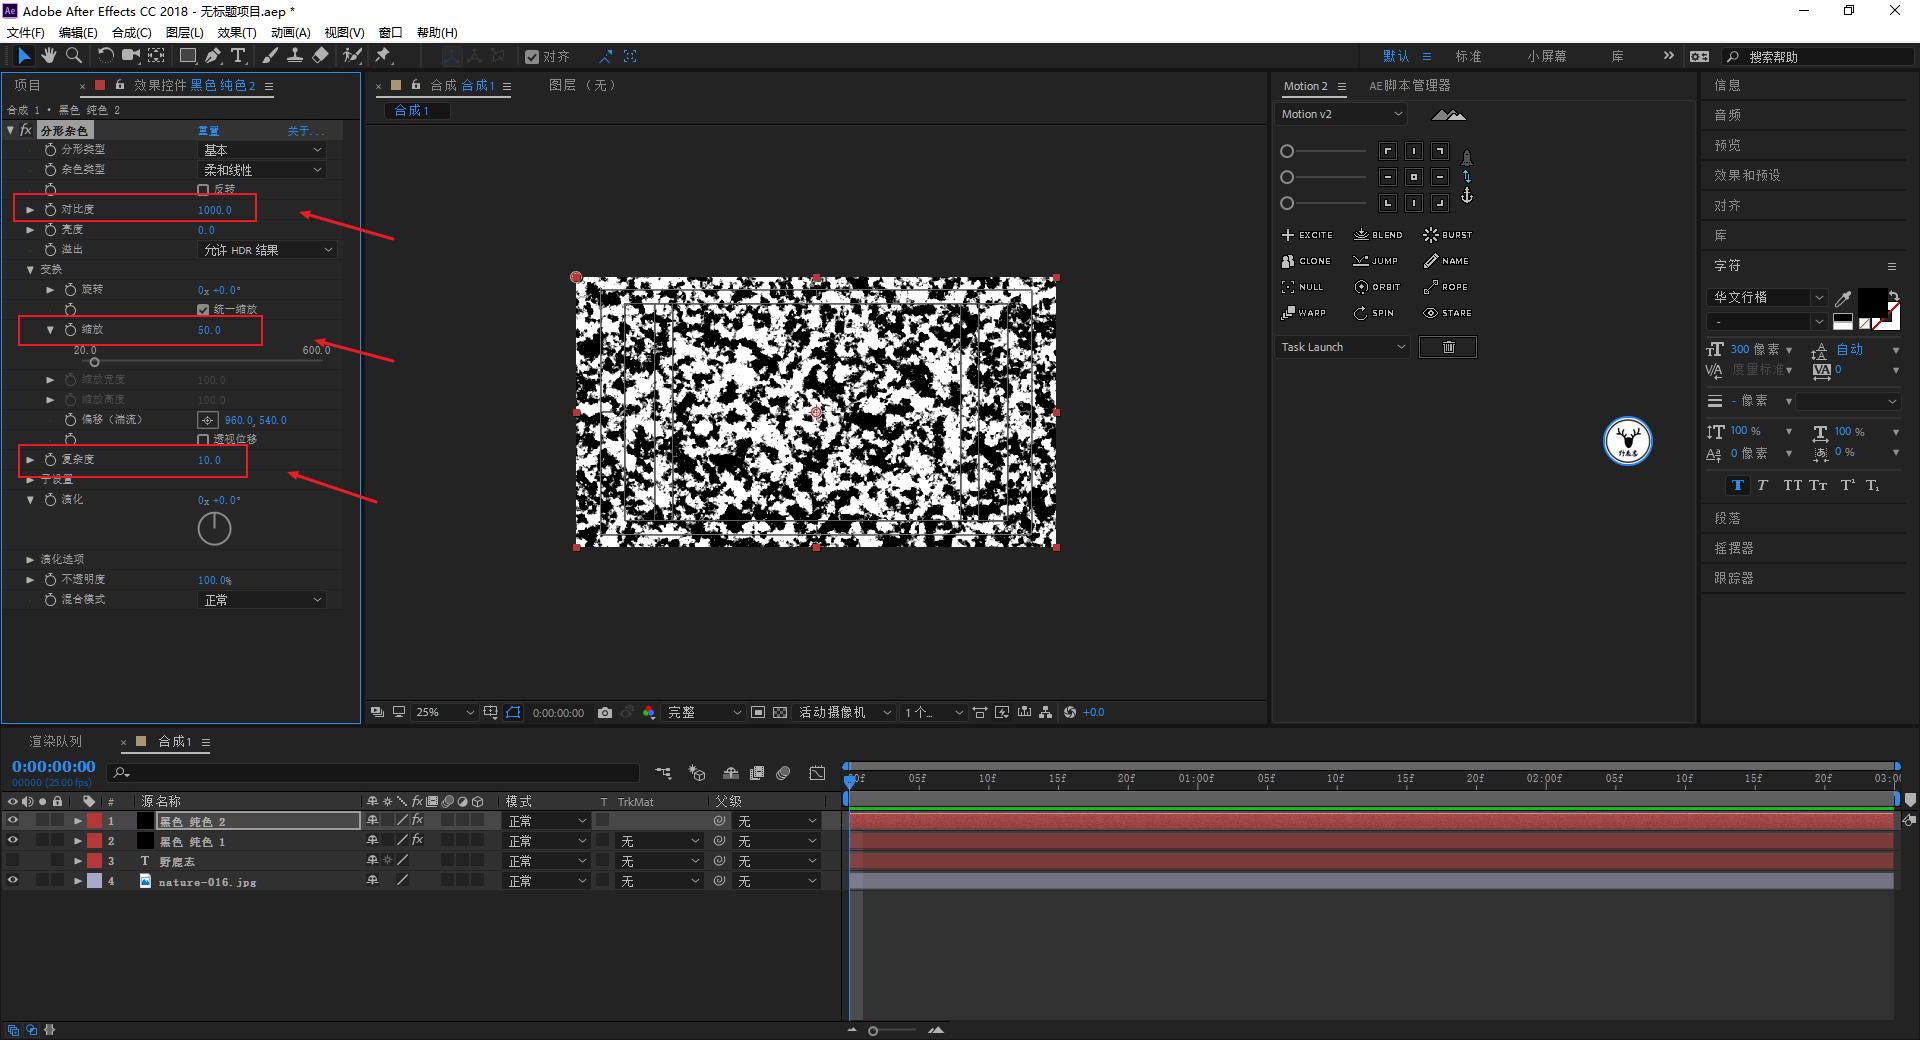Expand the 对比度 property triangle
1920x1040 pixels.
pos(30,210)
